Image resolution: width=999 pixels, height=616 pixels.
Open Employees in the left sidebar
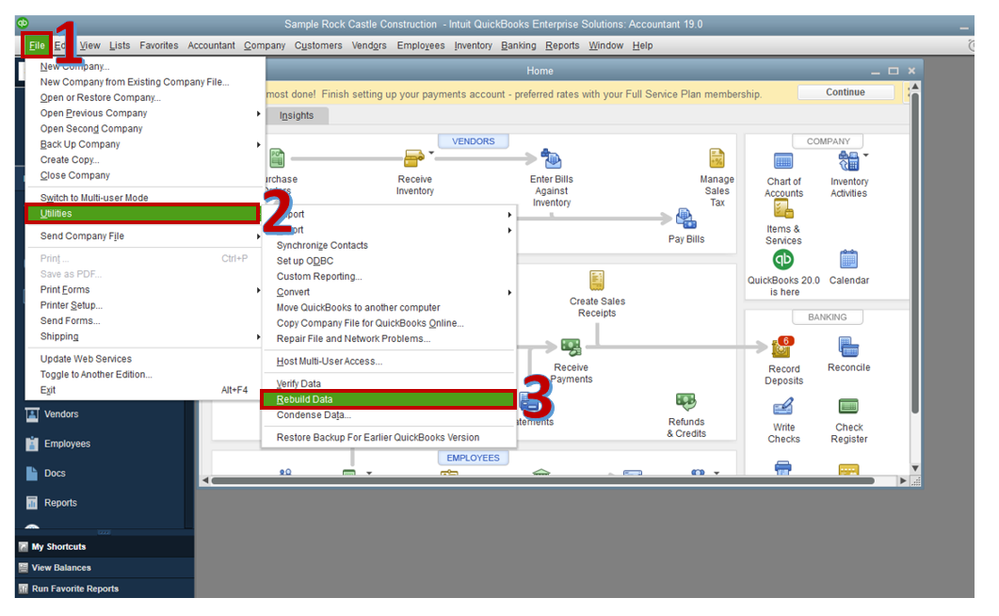[57, 444]
